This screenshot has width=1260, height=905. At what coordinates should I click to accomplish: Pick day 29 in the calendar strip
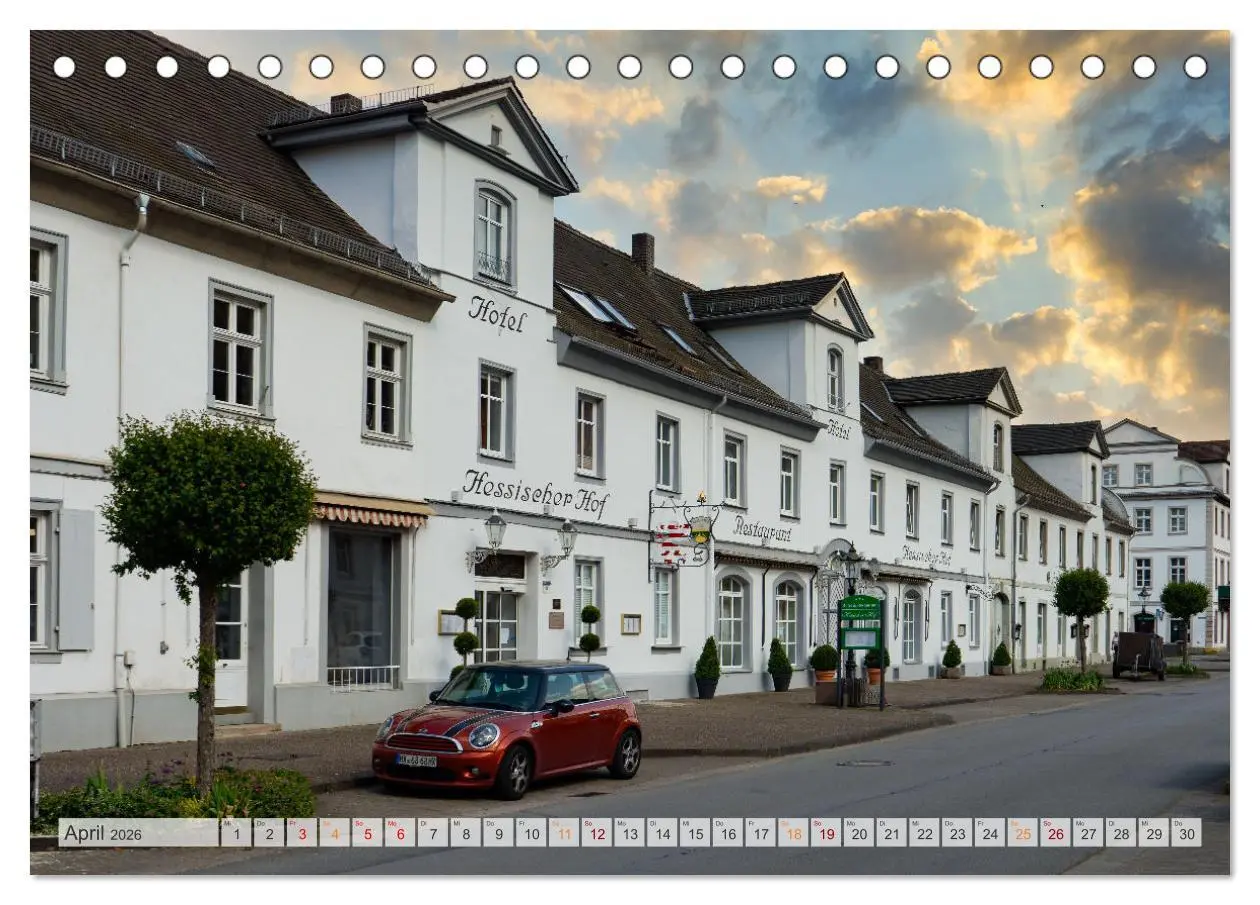pyautogui.click(x=1153, y=833)
